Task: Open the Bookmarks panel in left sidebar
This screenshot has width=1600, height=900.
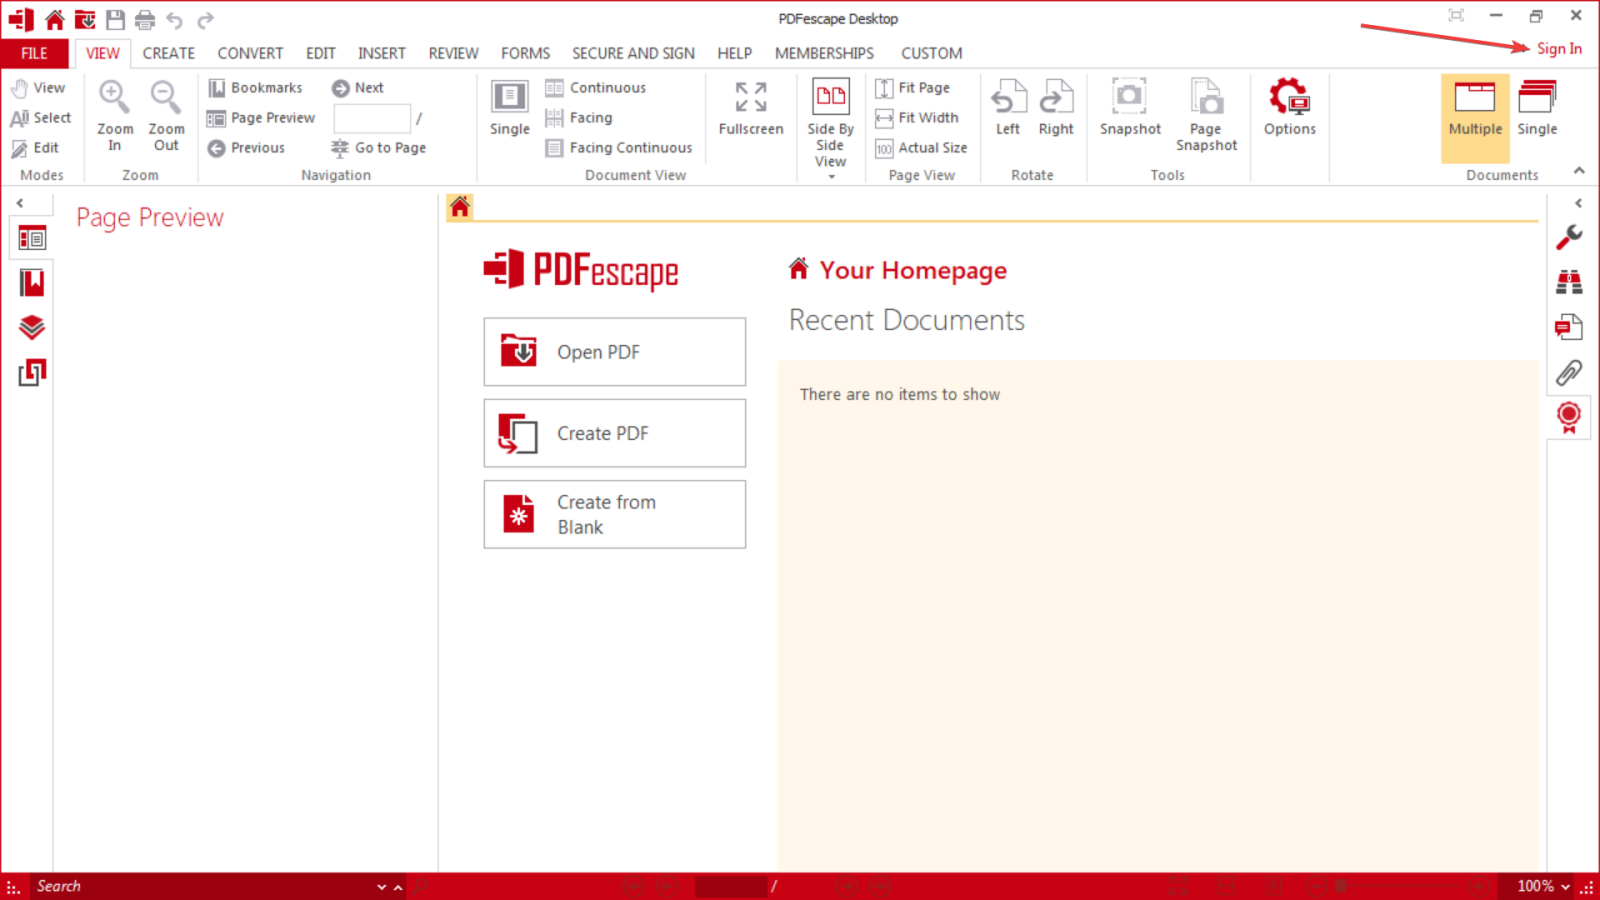Action: (x=32, y=283)
